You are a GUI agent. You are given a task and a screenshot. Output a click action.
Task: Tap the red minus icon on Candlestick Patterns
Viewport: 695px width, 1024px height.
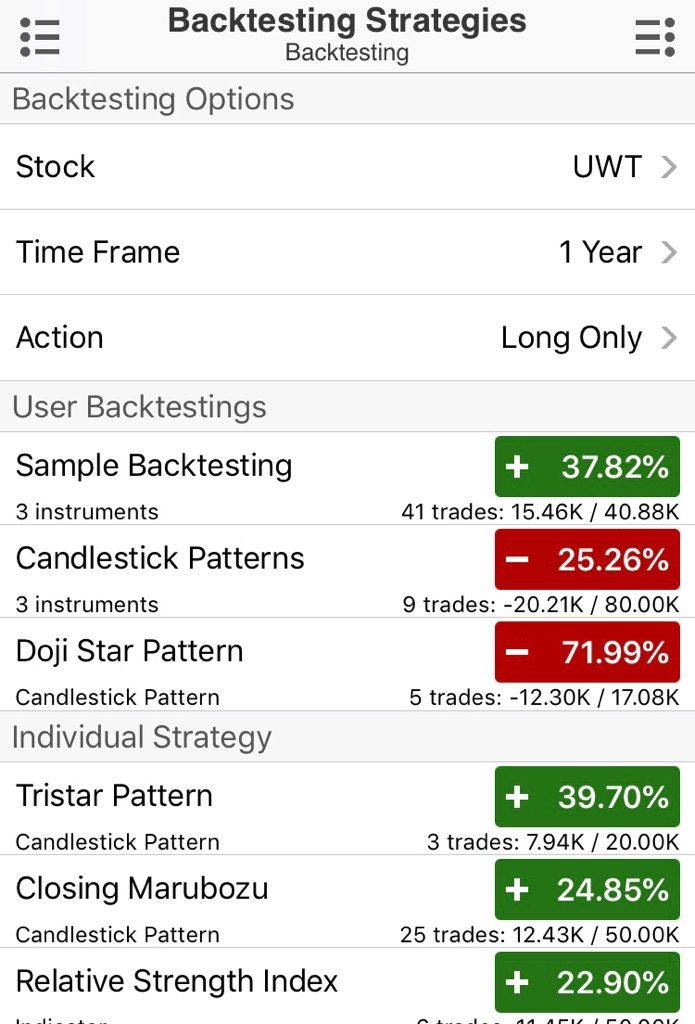click(517, 560)
